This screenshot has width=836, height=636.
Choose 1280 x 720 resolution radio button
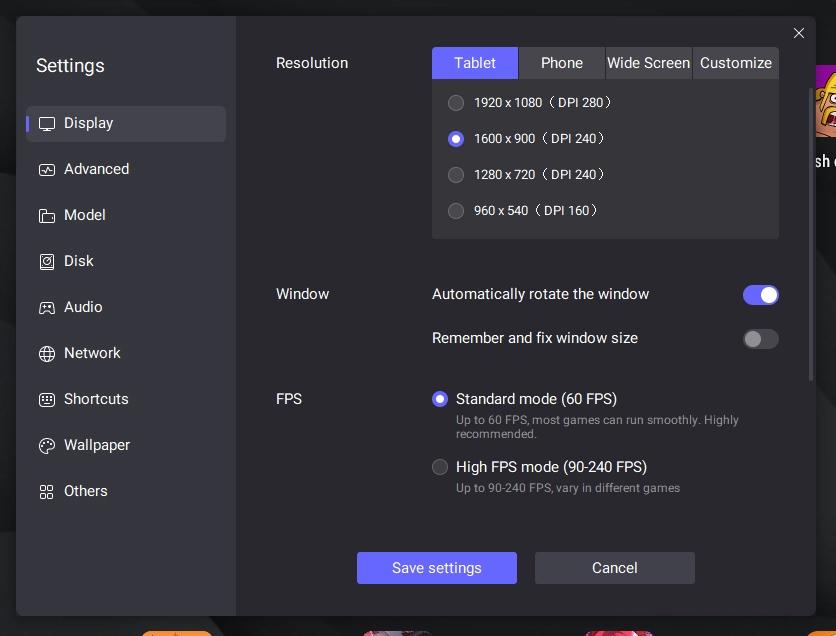pos(456,175)
